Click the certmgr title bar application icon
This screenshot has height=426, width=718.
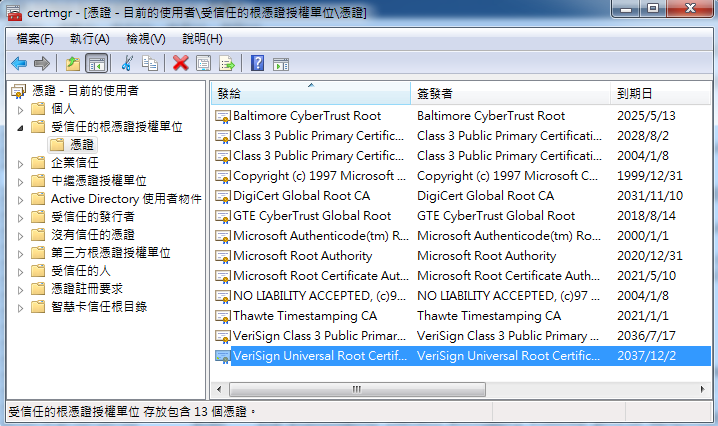point(14,13)
